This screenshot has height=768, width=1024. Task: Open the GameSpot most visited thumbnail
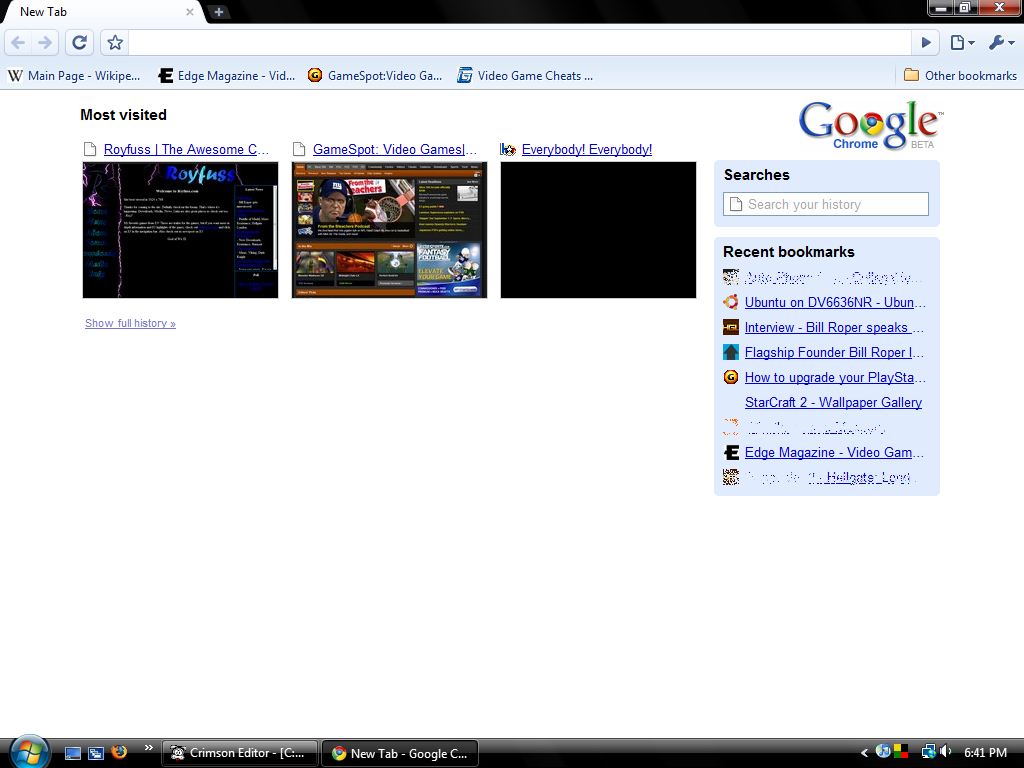pyautogui.click(x=389, y=229)
